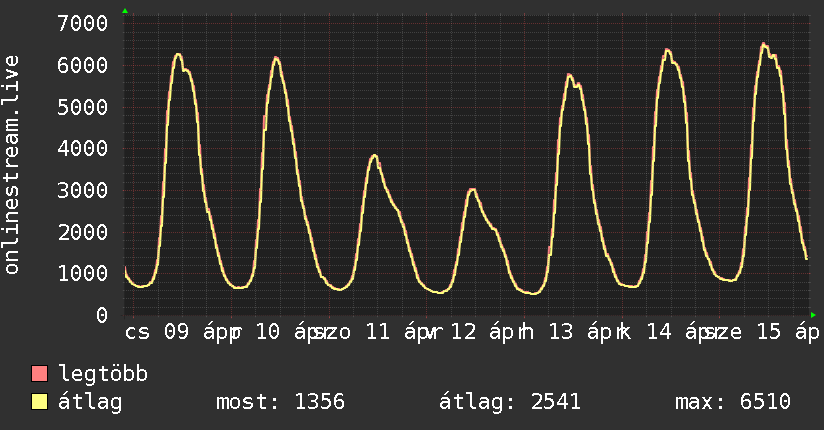Click the 15 date label on x-axis

[x=769, y=332]
